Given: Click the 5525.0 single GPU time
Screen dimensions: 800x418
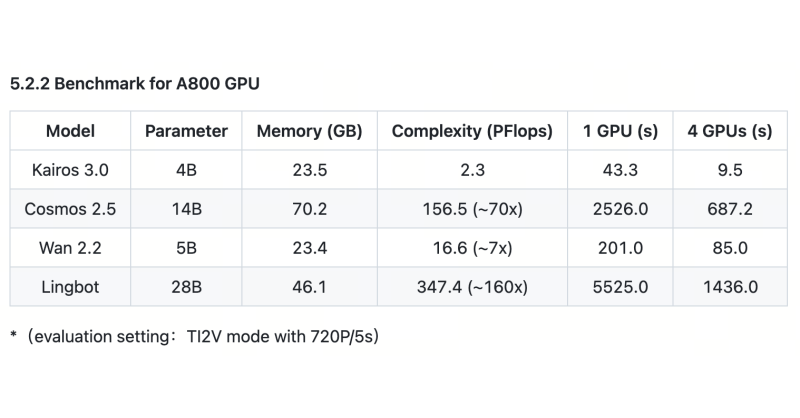Looking at the screenshot, I should (621, 287).
